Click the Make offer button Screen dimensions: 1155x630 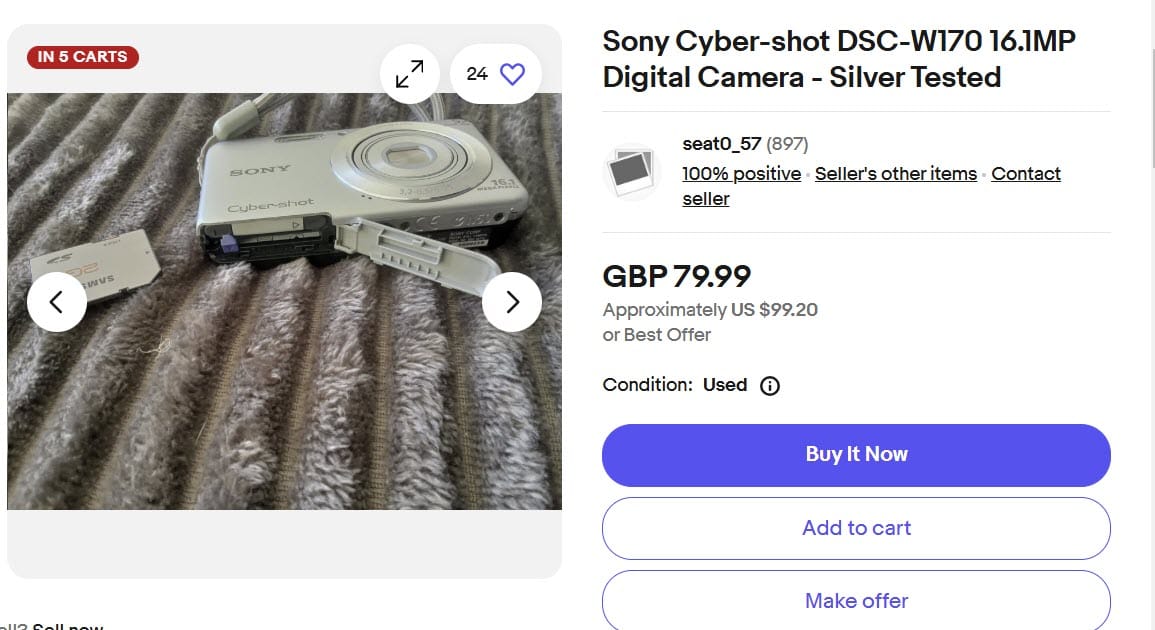point(856,601)
